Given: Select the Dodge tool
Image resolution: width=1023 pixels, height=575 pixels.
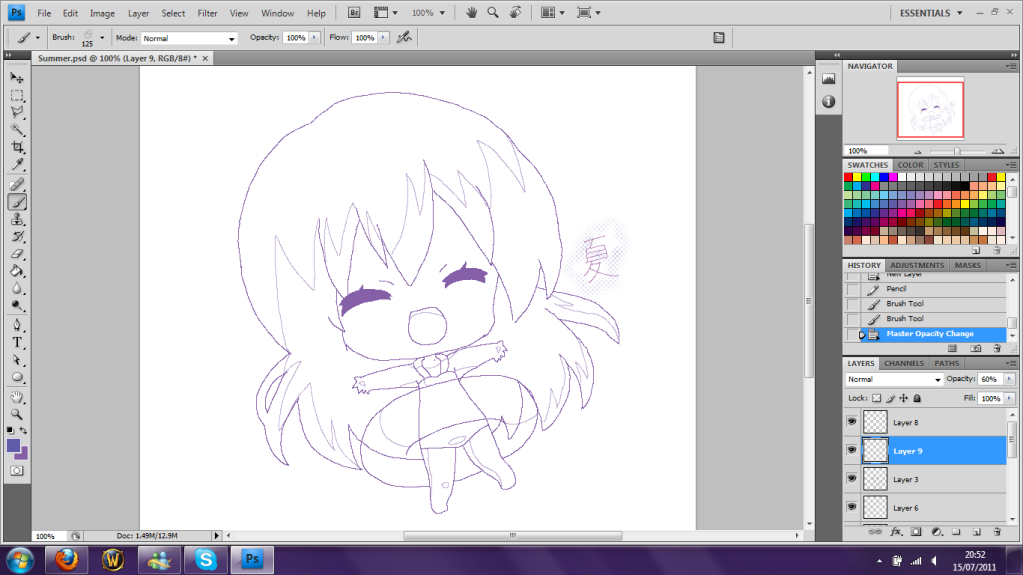Looking at the screenshot, I should point(17,305).
